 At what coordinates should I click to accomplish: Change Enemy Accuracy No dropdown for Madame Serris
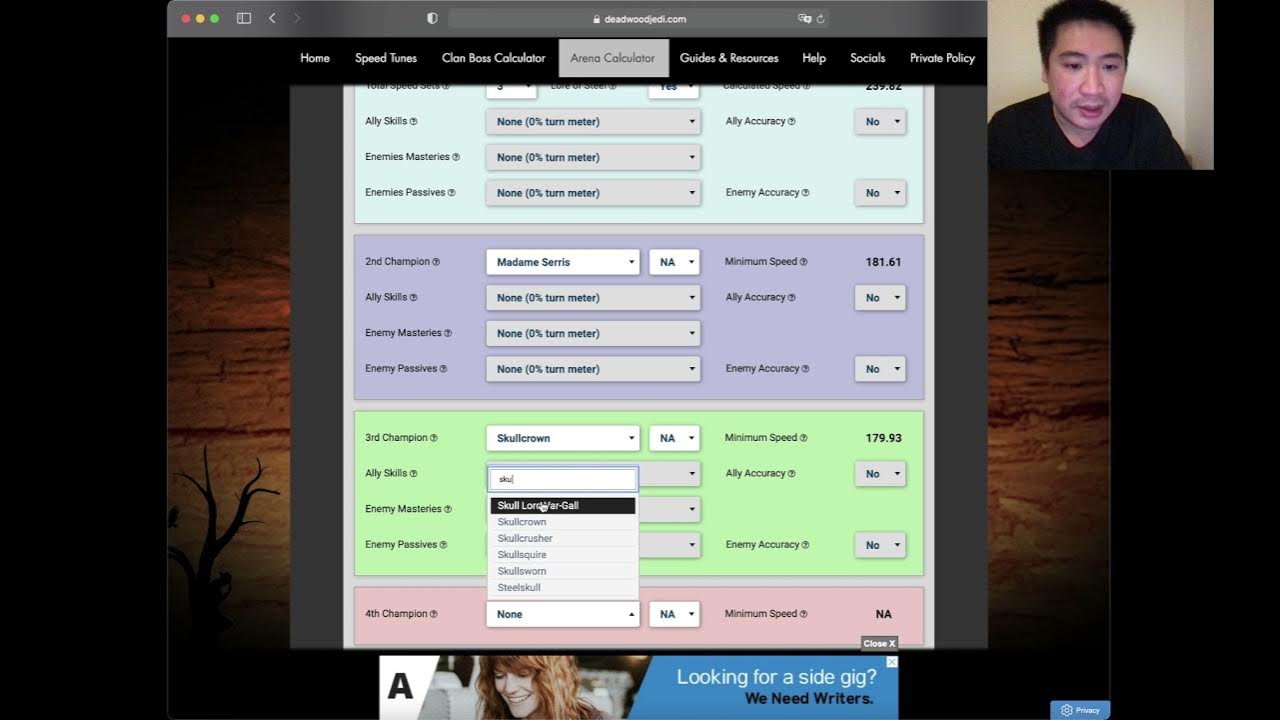pyautogui.click(x=880, y=369)
